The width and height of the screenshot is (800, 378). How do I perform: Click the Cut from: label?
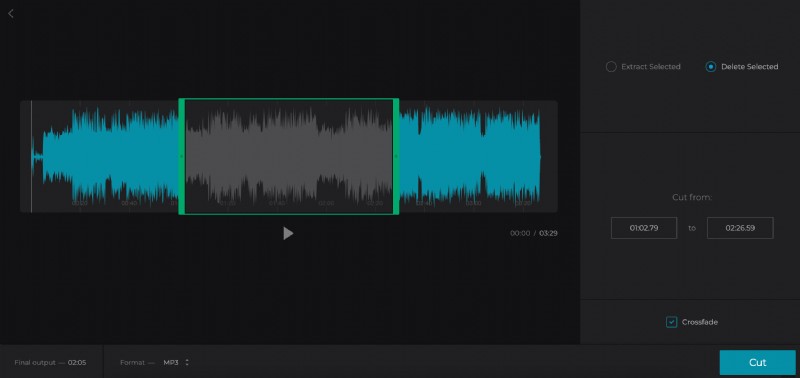[692, 197]
